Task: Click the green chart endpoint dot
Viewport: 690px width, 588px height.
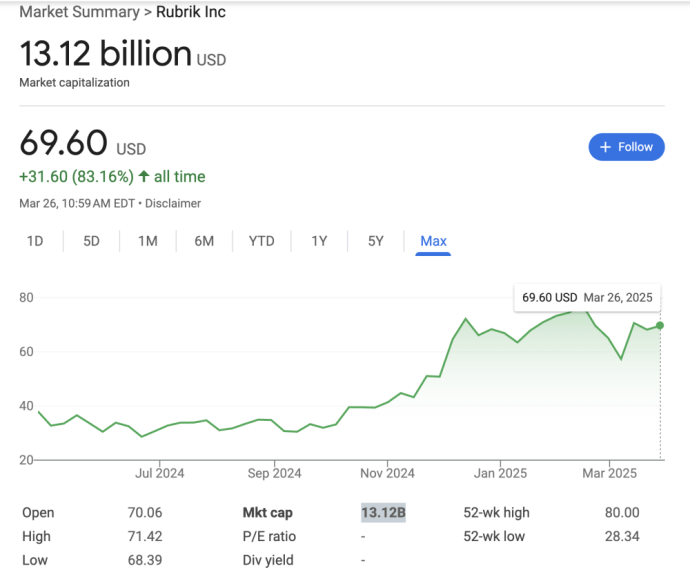Action: point(660,325)
